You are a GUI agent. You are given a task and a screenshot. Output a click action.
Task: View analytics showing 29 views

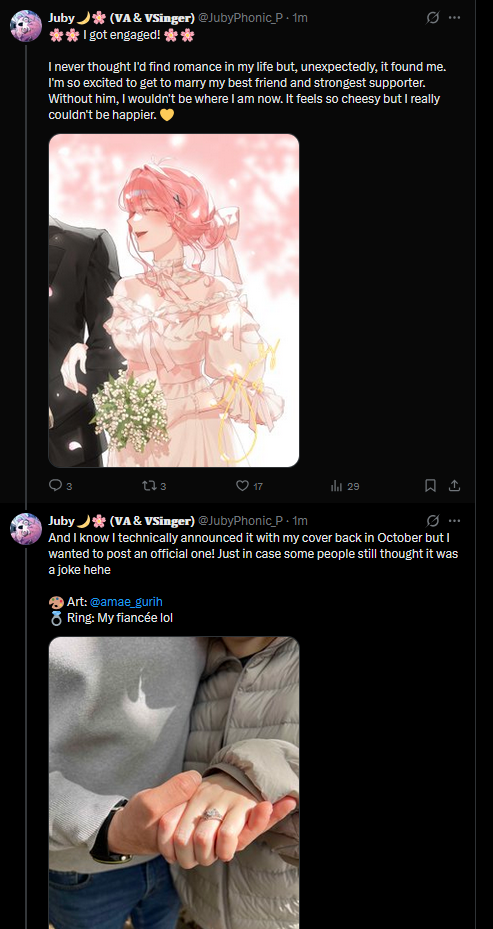click(345, 486)
